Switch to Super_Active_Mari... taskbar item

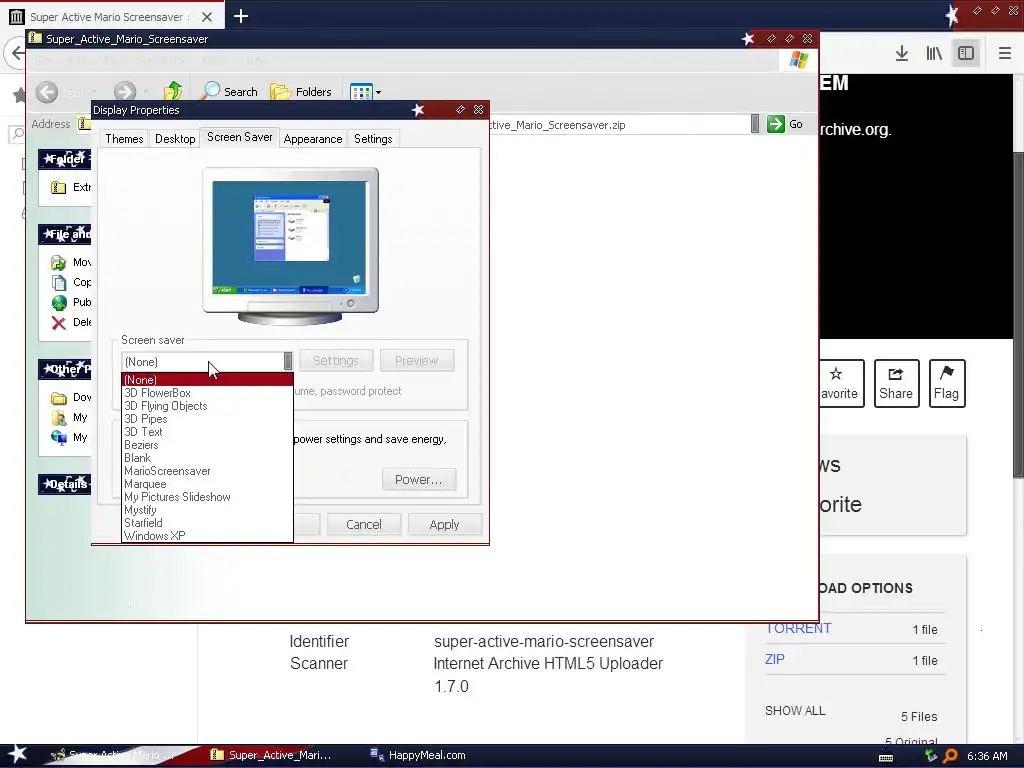click(x=271, y=755)
